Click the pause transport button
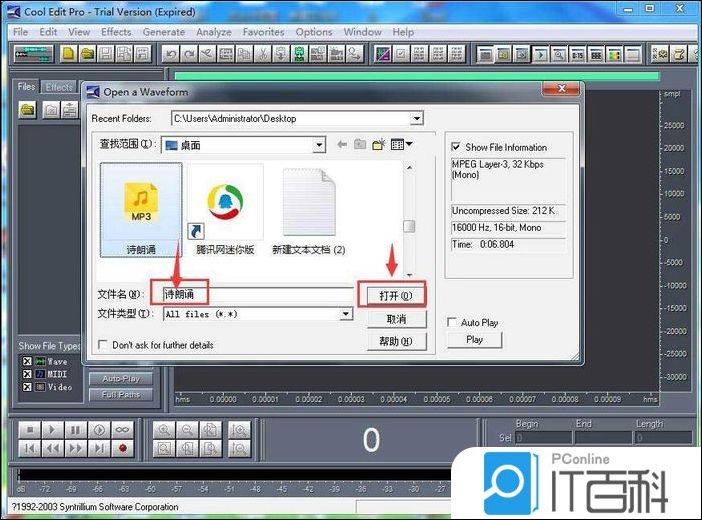This screenshot has width=702, height=520. (x=76, y=430)
